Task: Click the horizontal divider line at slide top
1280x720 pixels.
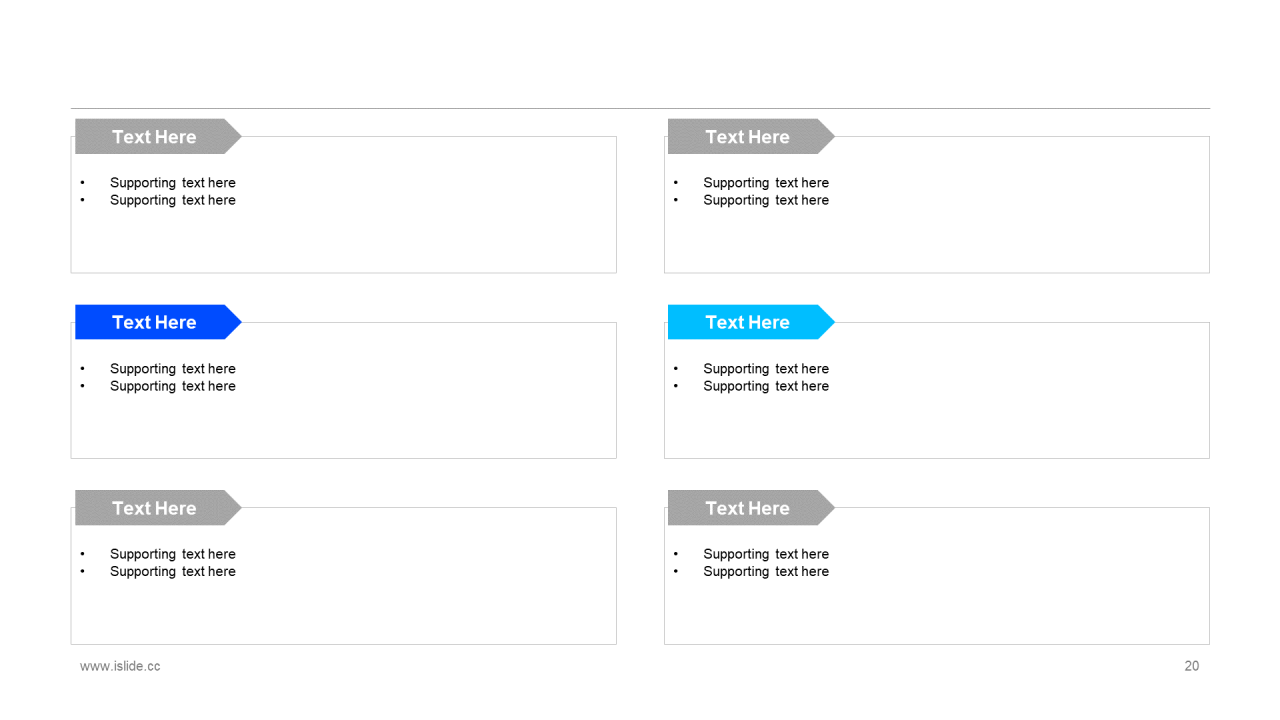Action: pyautogui.click(x=640, y=108)
